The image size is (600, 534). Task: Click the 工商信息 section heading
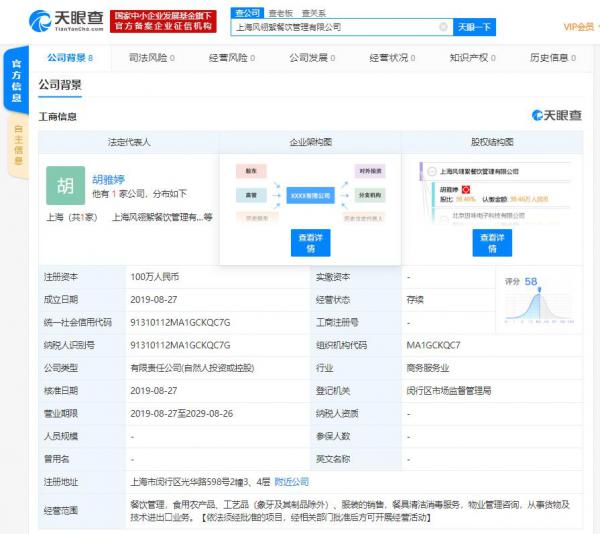coord(57,117)
